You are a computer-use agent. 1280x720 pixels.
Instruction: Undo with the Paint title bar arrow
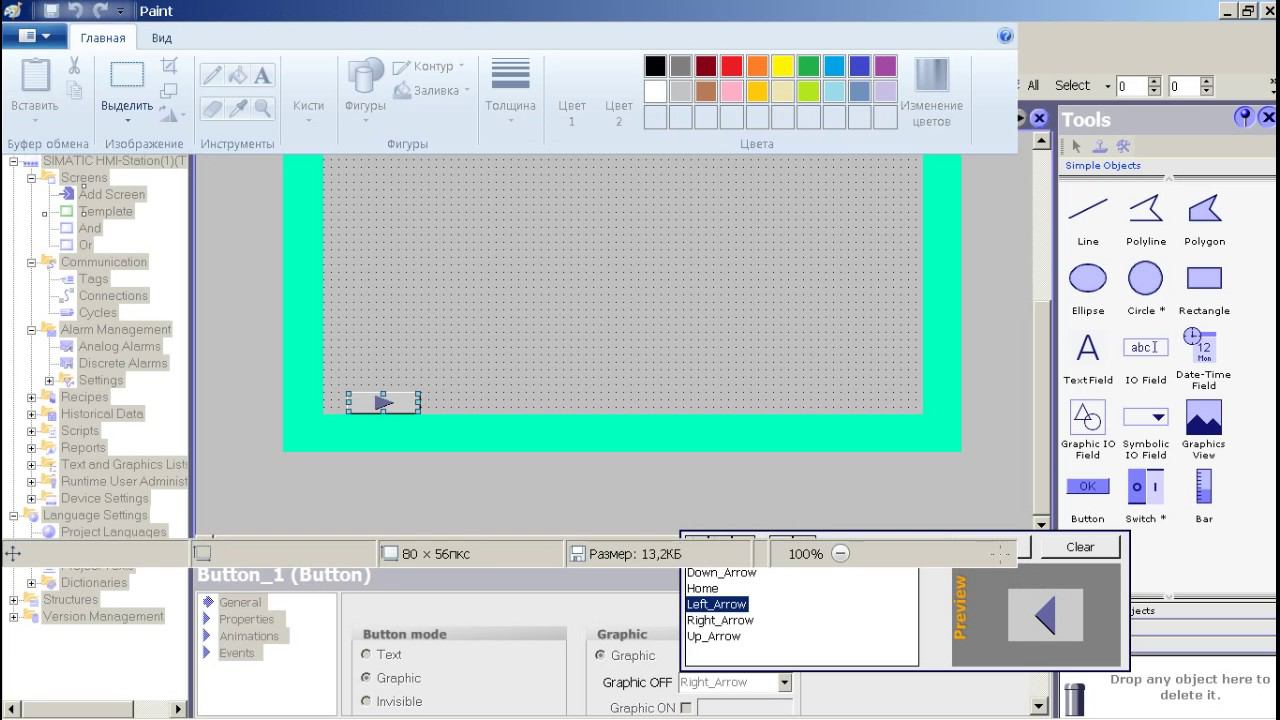coord(76,11)
